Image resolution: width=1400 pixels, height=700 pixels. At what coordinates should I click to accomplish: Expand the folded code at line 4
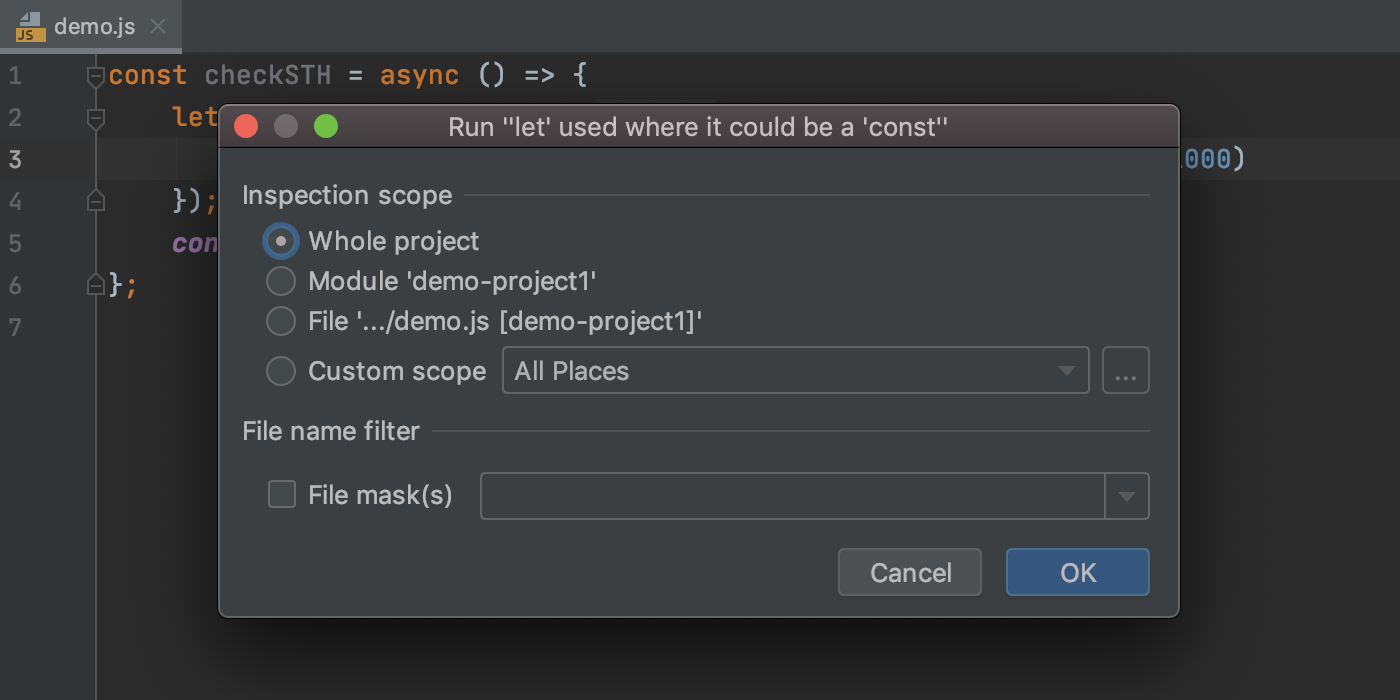tap(95, 200)
